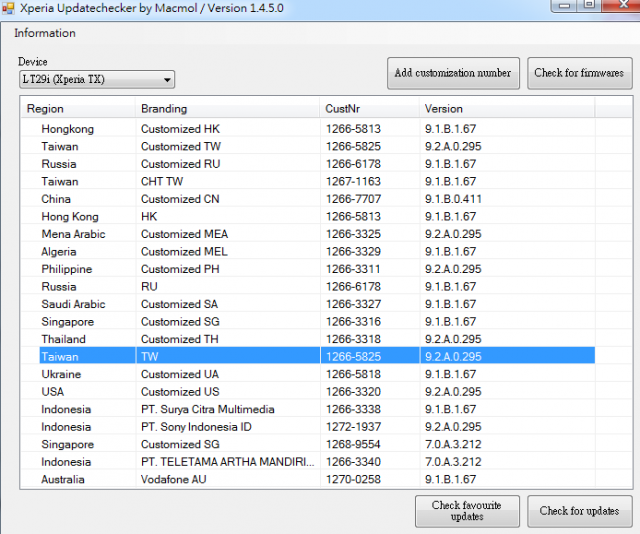Click the app icon in title bar
The image size is (640, 534).
(8, 8)
